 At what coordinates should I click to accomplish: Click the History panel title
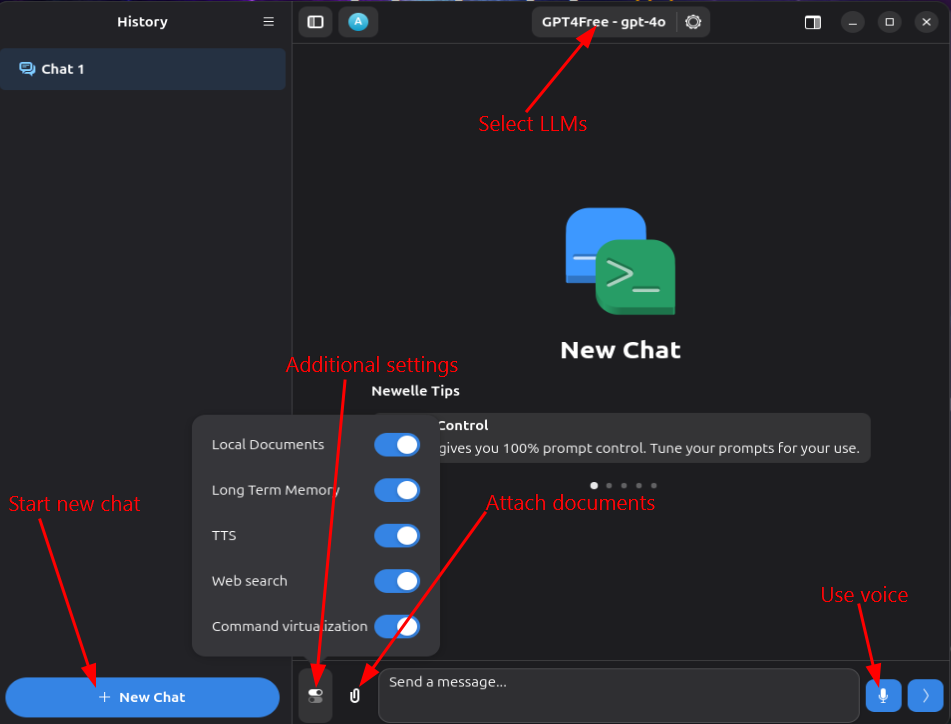click(x=143, y=22)
